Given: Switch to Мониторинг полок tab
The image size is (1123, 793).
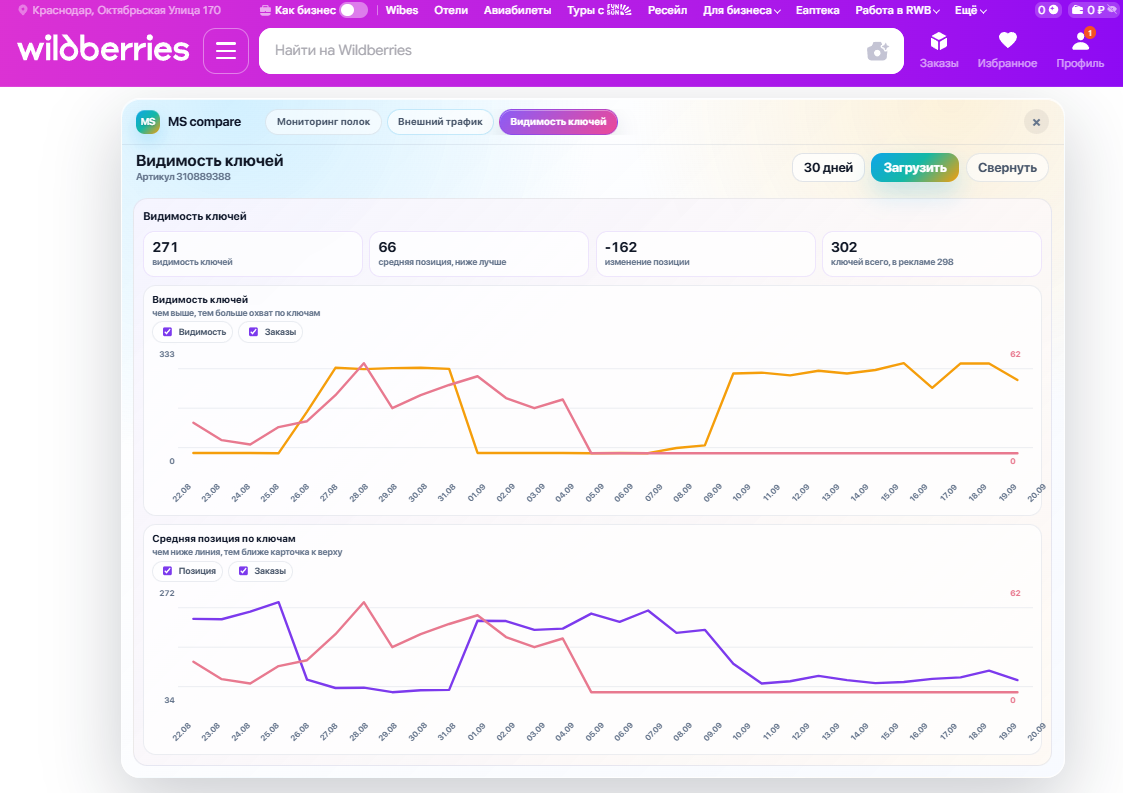Looking at the screenshot, I should (x=324, y=122).
